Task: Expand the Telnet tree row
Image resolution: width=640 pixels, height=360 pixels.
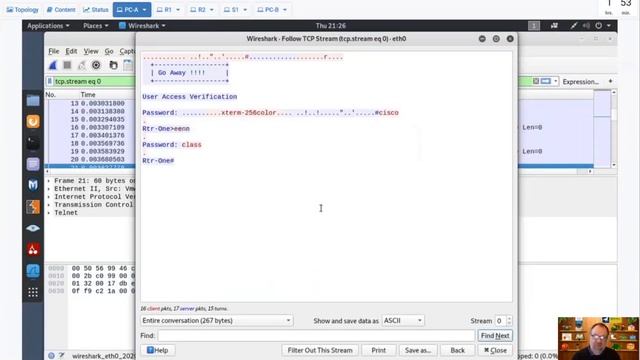Action: 49,213
